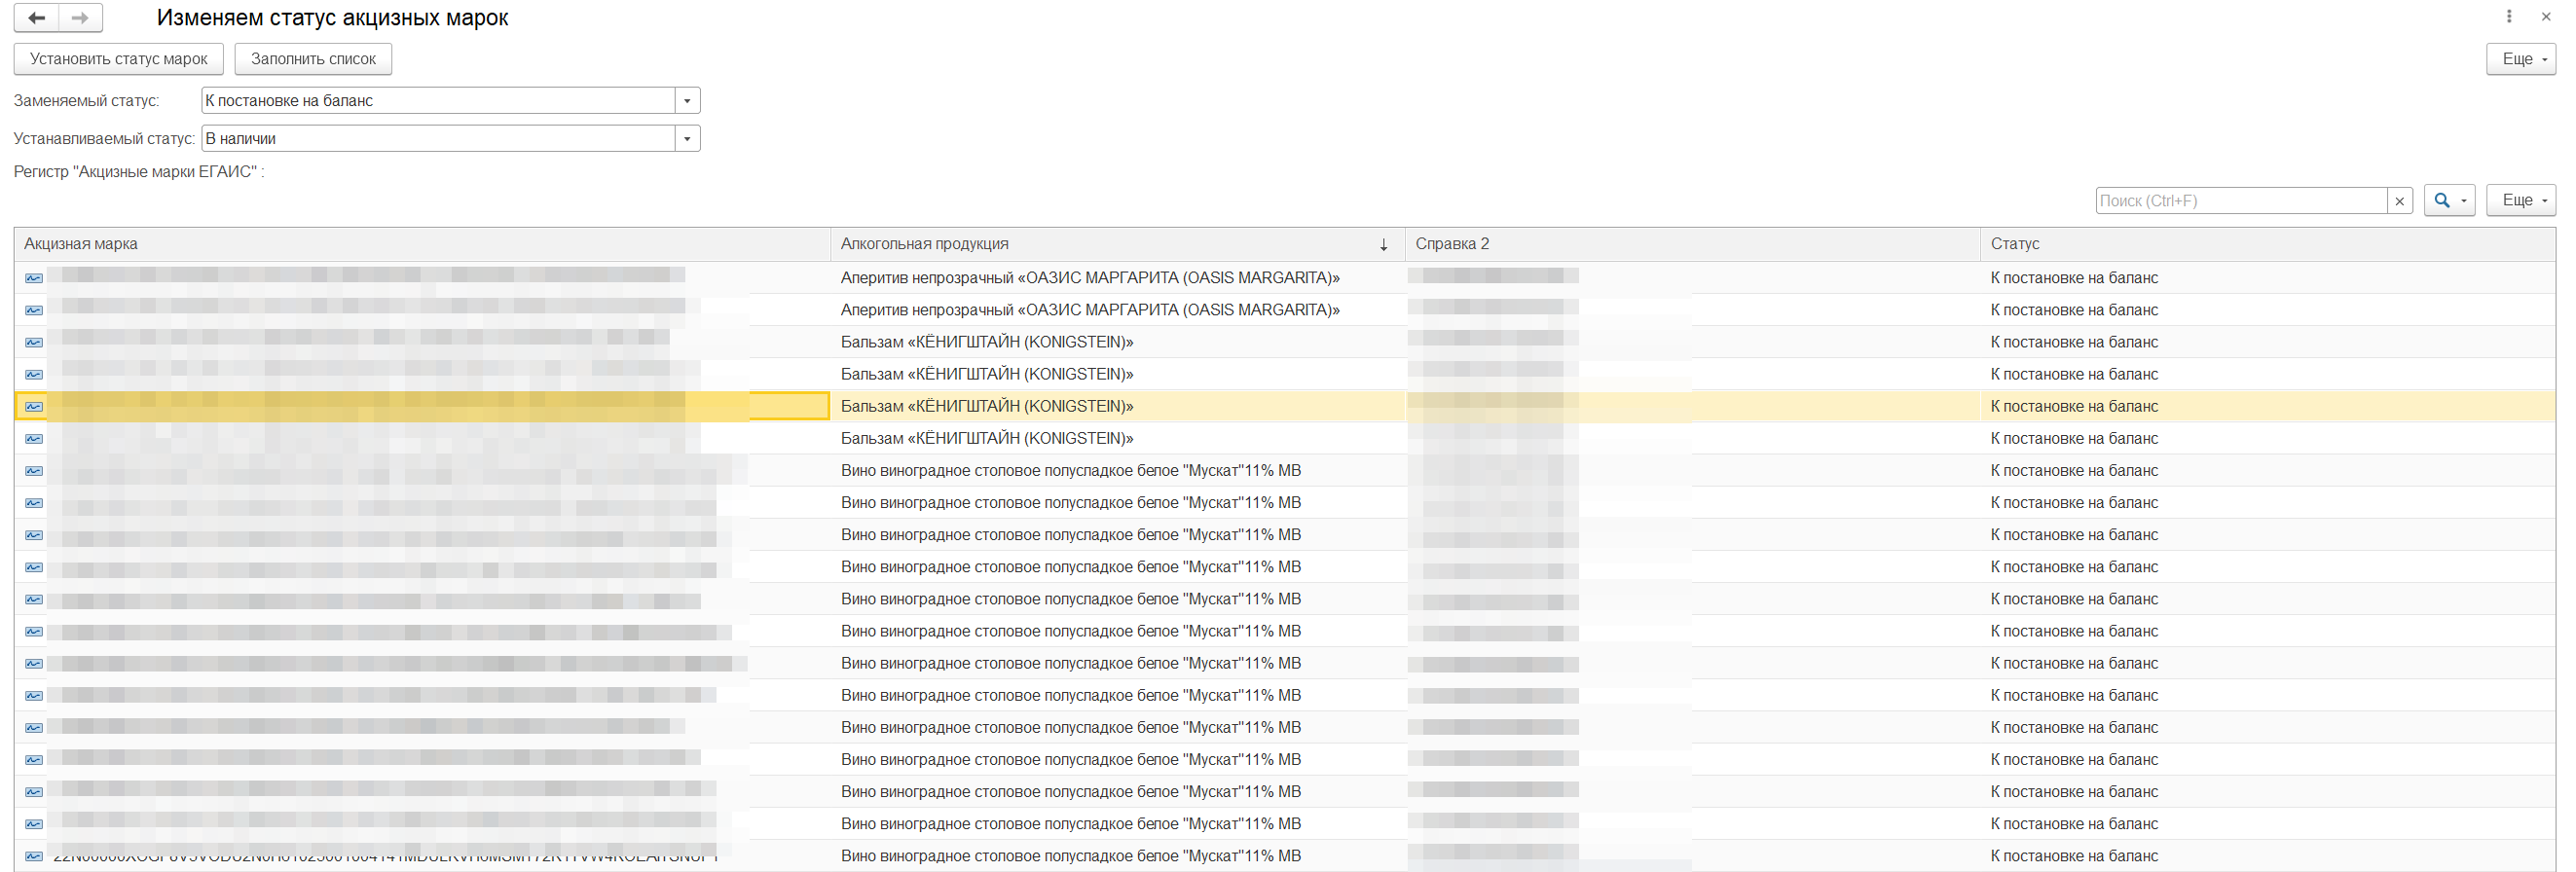Click the status cell in the highlighted row

point(2268,407)
